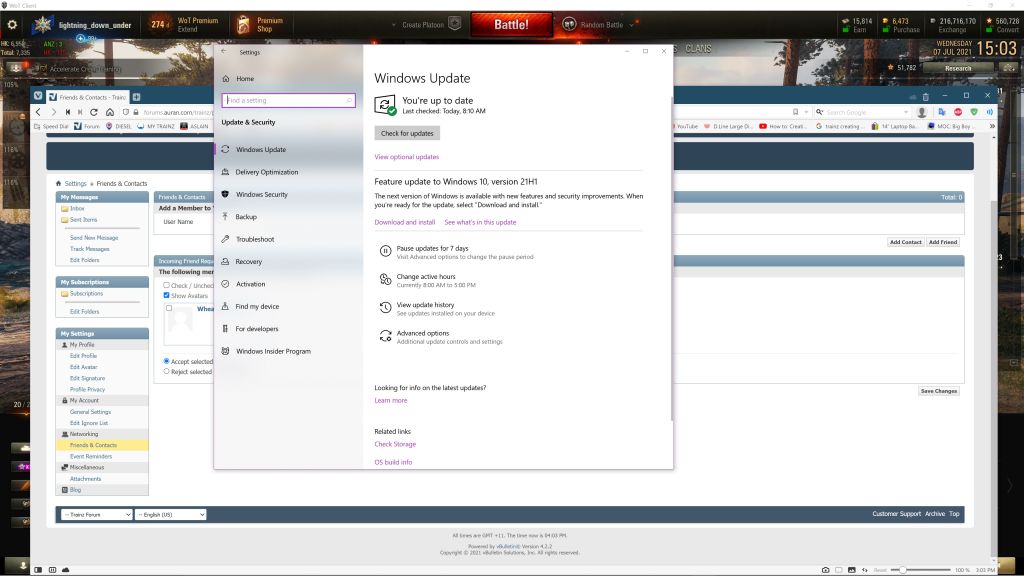Click Check for updates button
This screenshot has height=576, width=1024.
point(407,133)
